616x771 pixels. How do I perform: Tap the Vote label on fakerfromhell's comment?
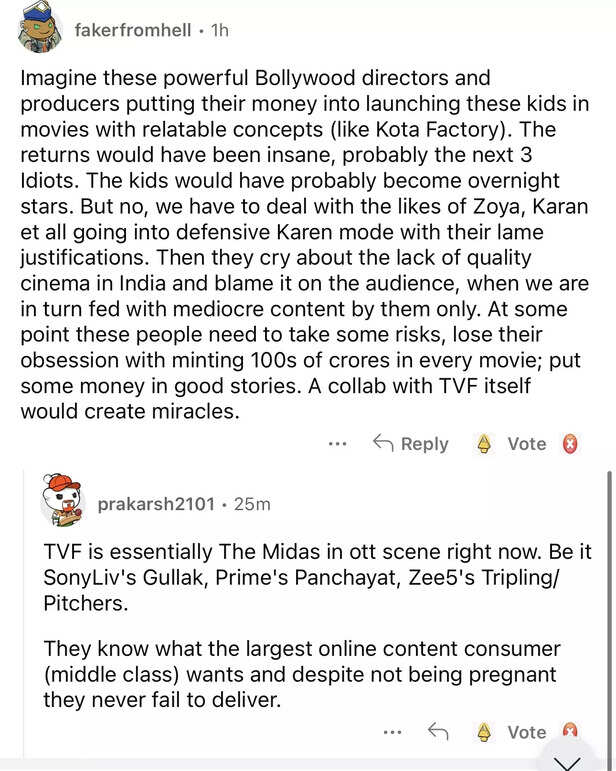[x=526, y=444]
